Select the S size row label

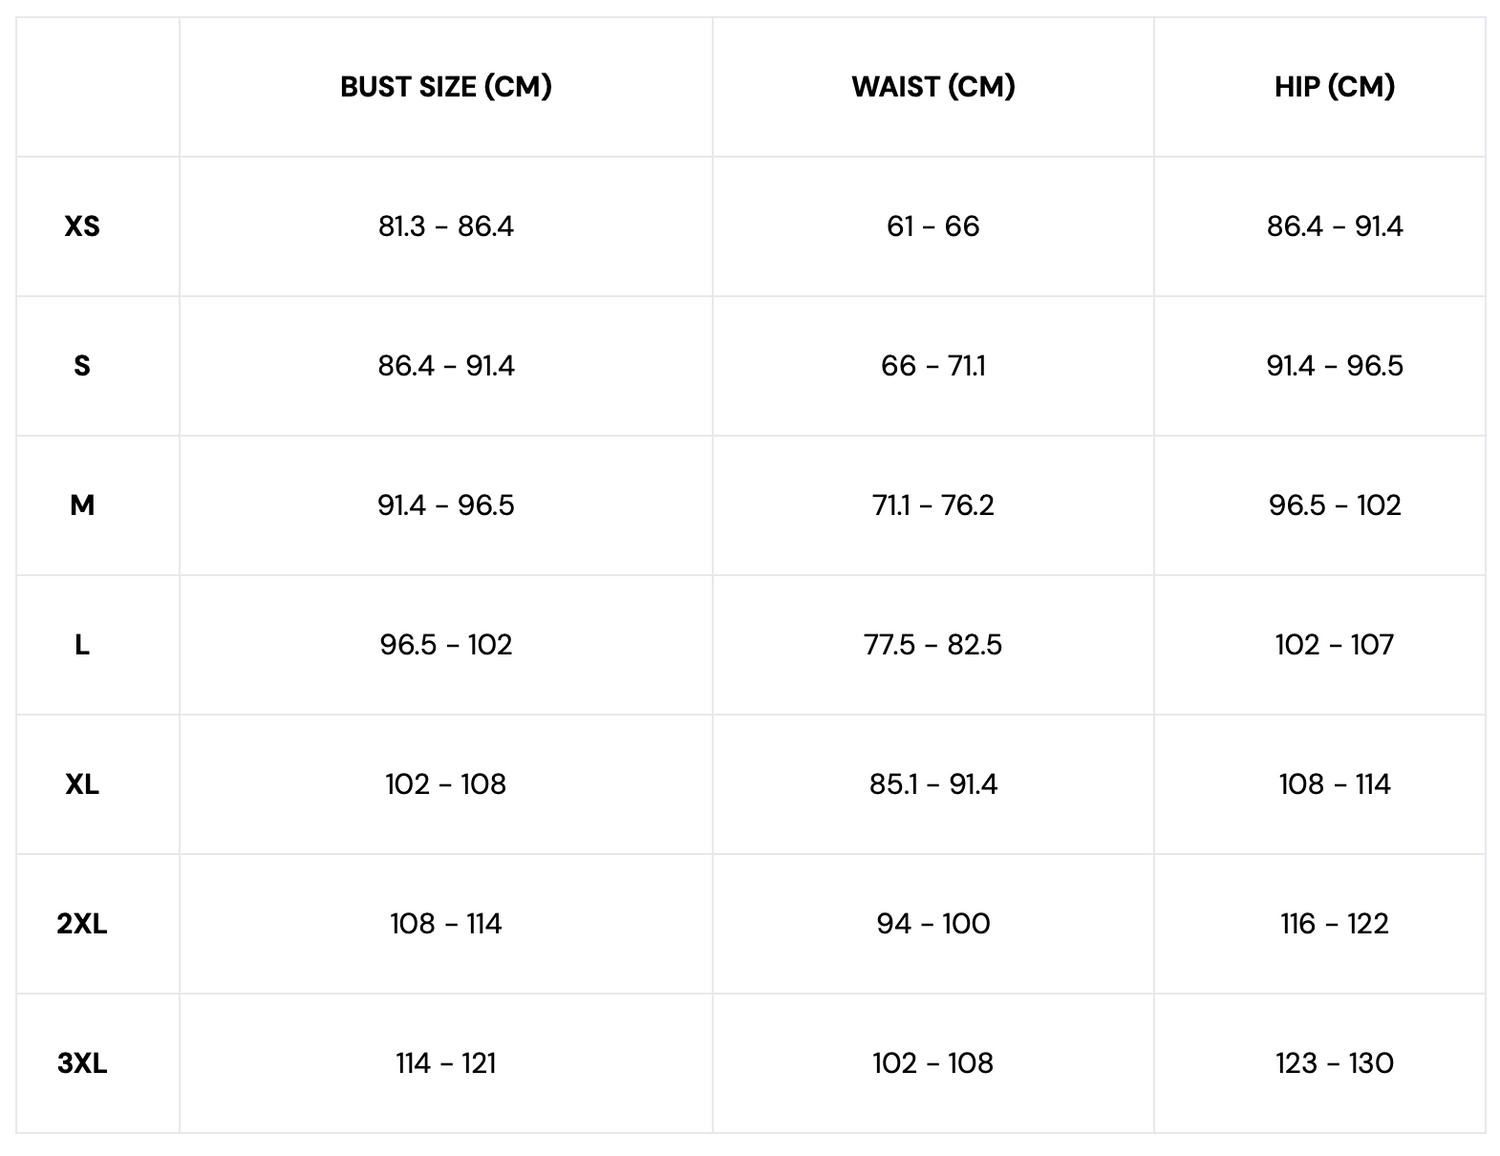click(x=82, y=366)
